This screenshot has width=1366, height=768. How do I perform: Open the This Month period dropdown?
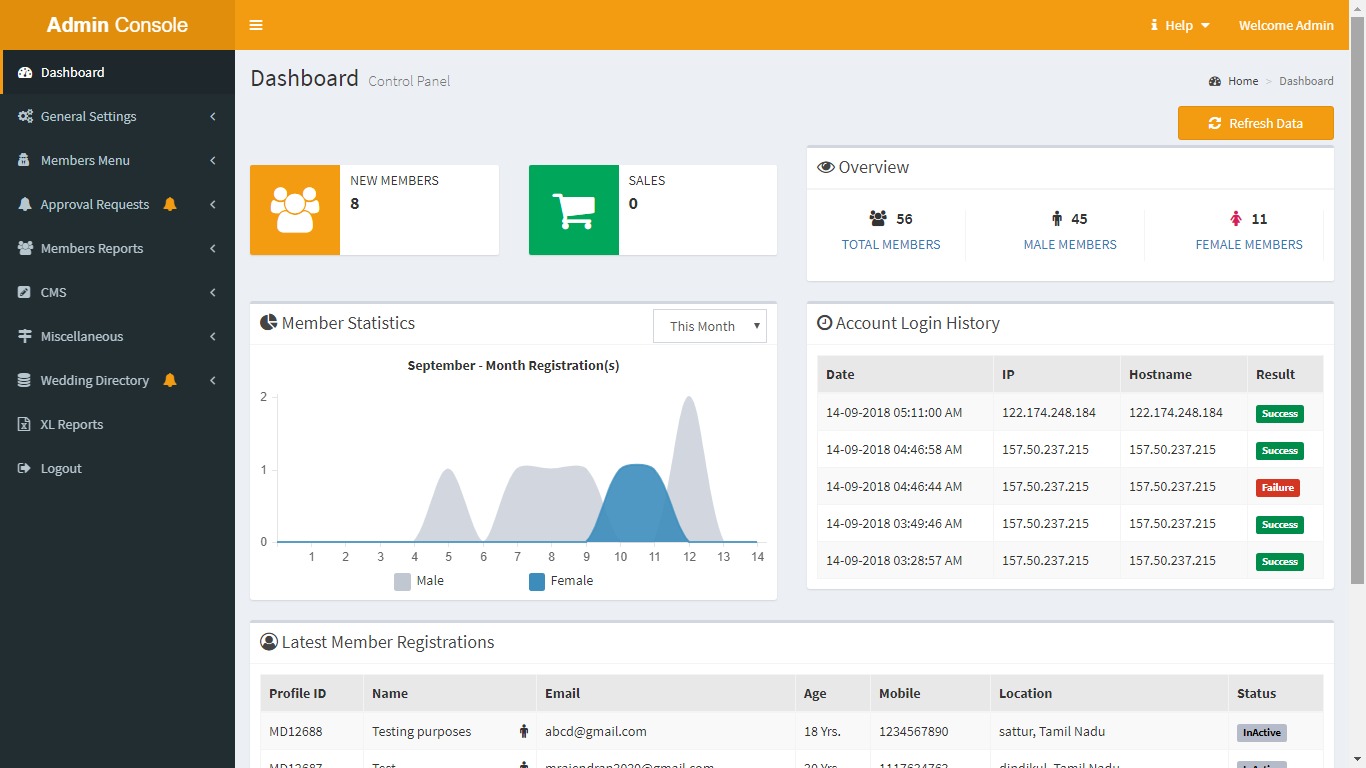point(709,326)
